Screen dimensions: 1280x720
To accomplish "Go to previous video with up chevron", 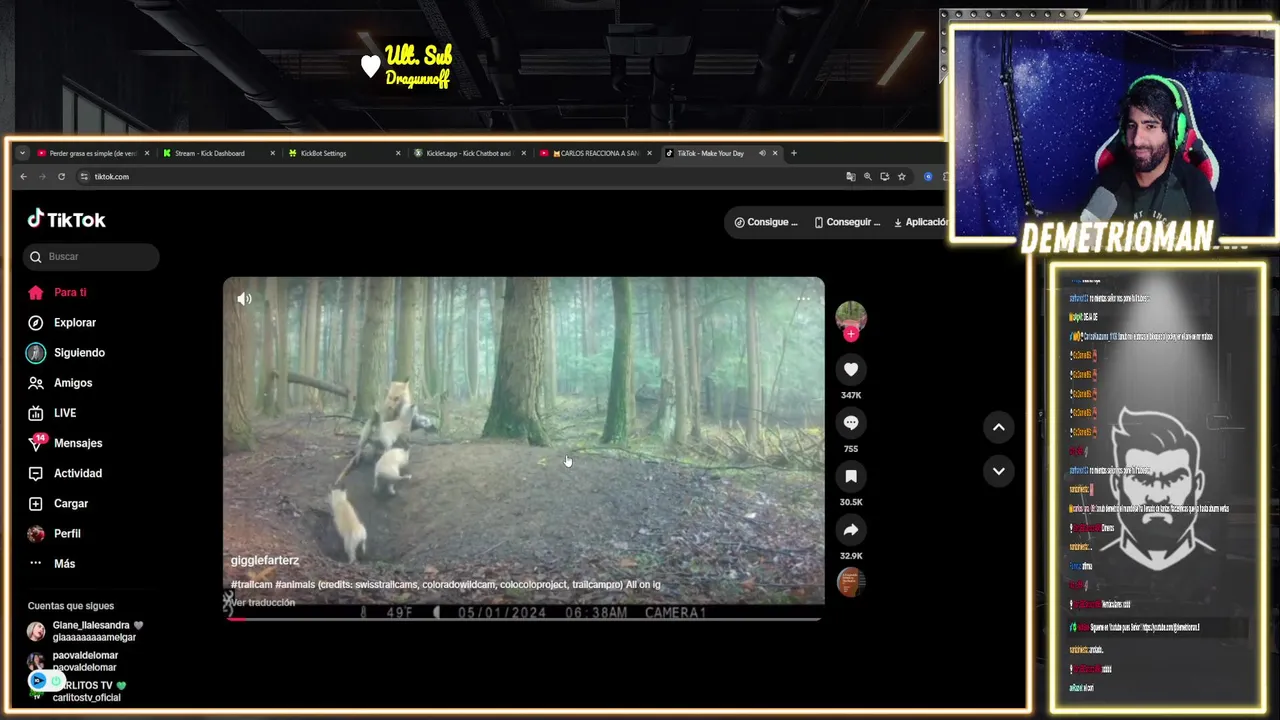I will pyautogui.click(x=998, y=427).
